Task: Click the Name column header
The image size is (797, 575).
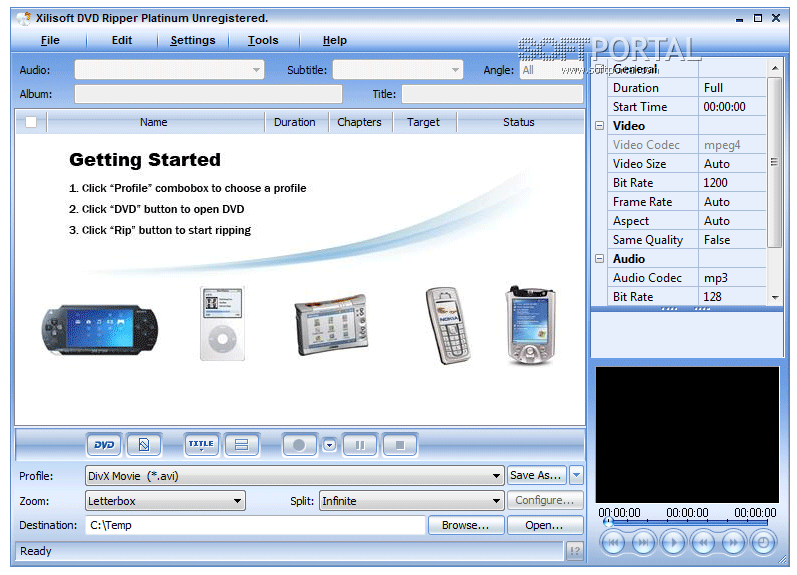Action: (155, 122)
